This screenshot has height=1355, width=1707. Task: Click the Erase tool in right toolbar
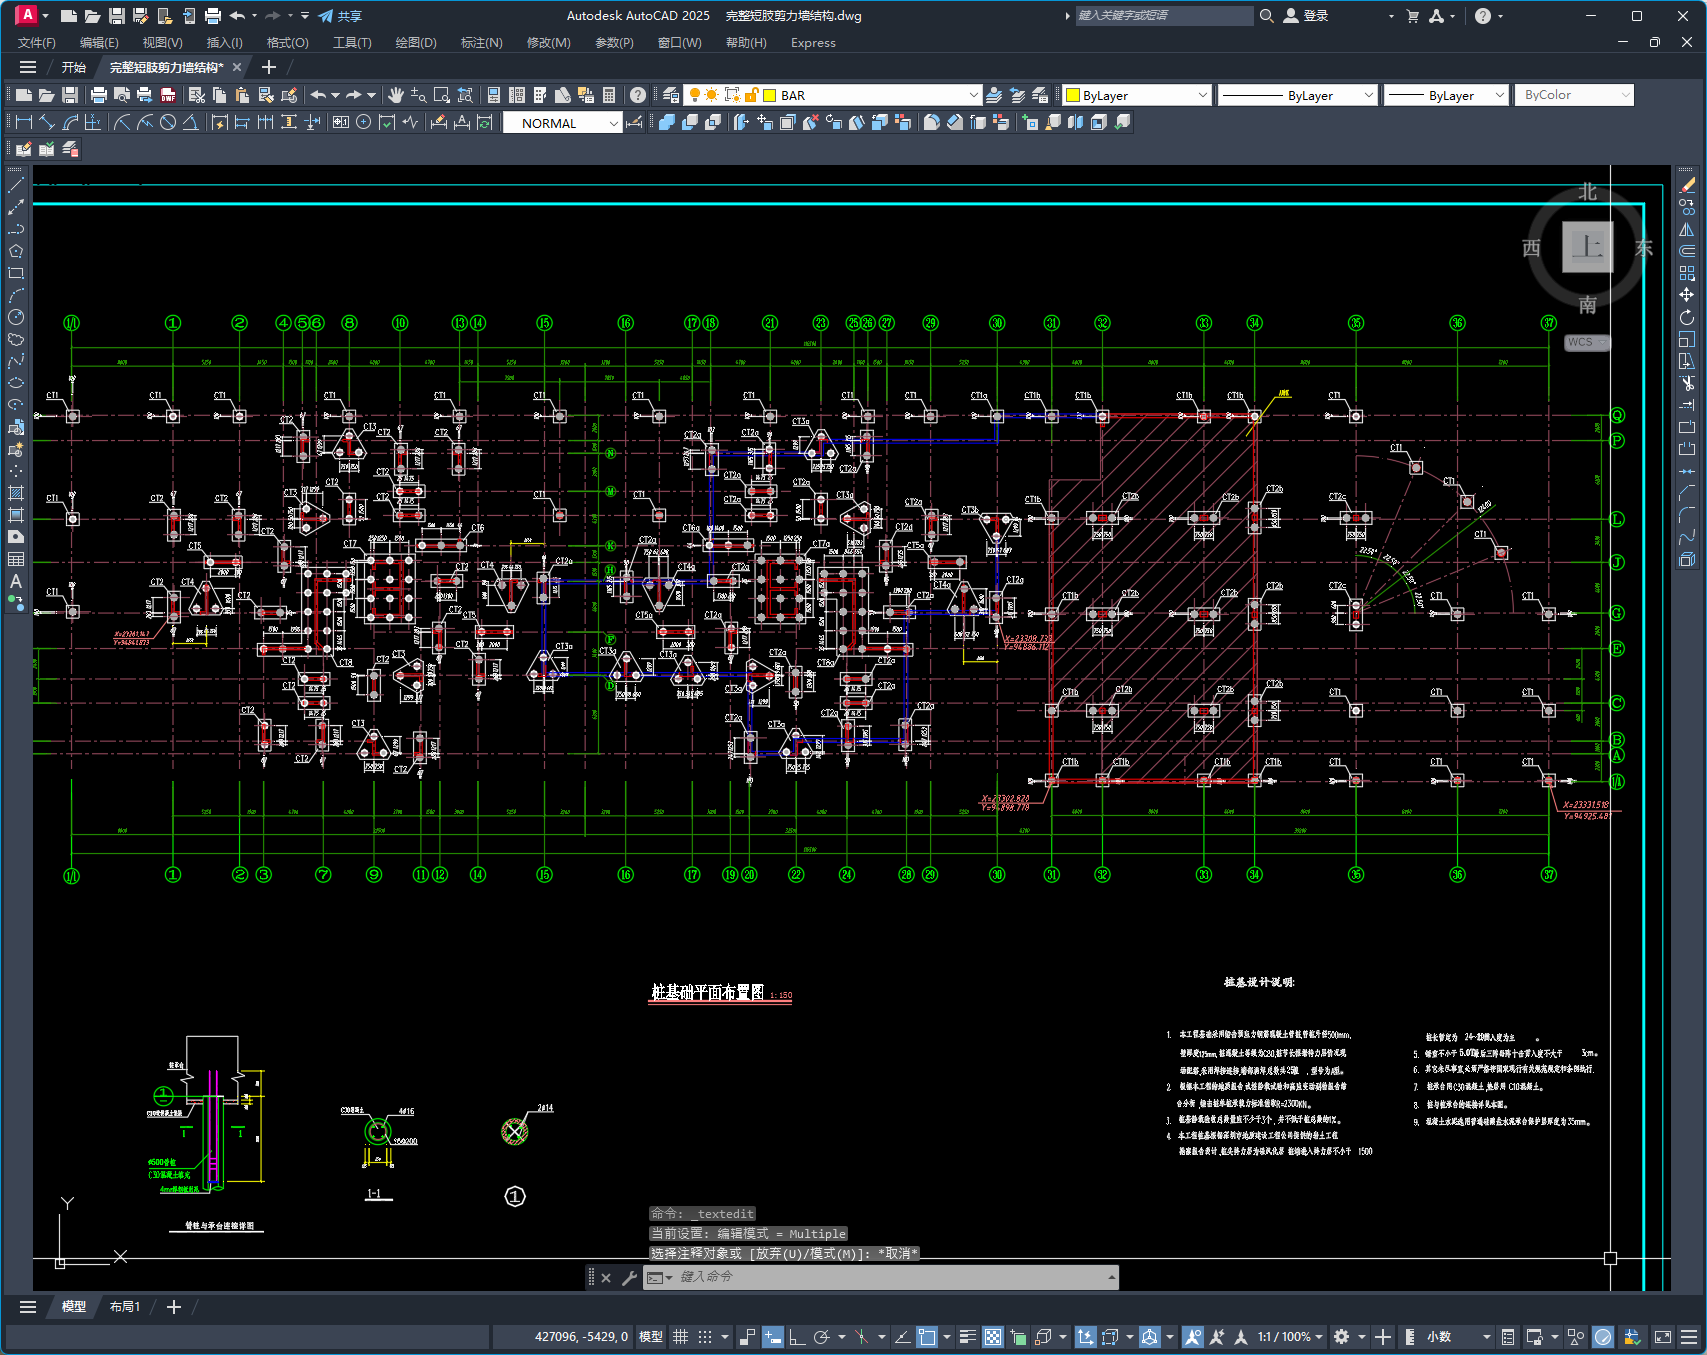click(x=1687, y=185)
